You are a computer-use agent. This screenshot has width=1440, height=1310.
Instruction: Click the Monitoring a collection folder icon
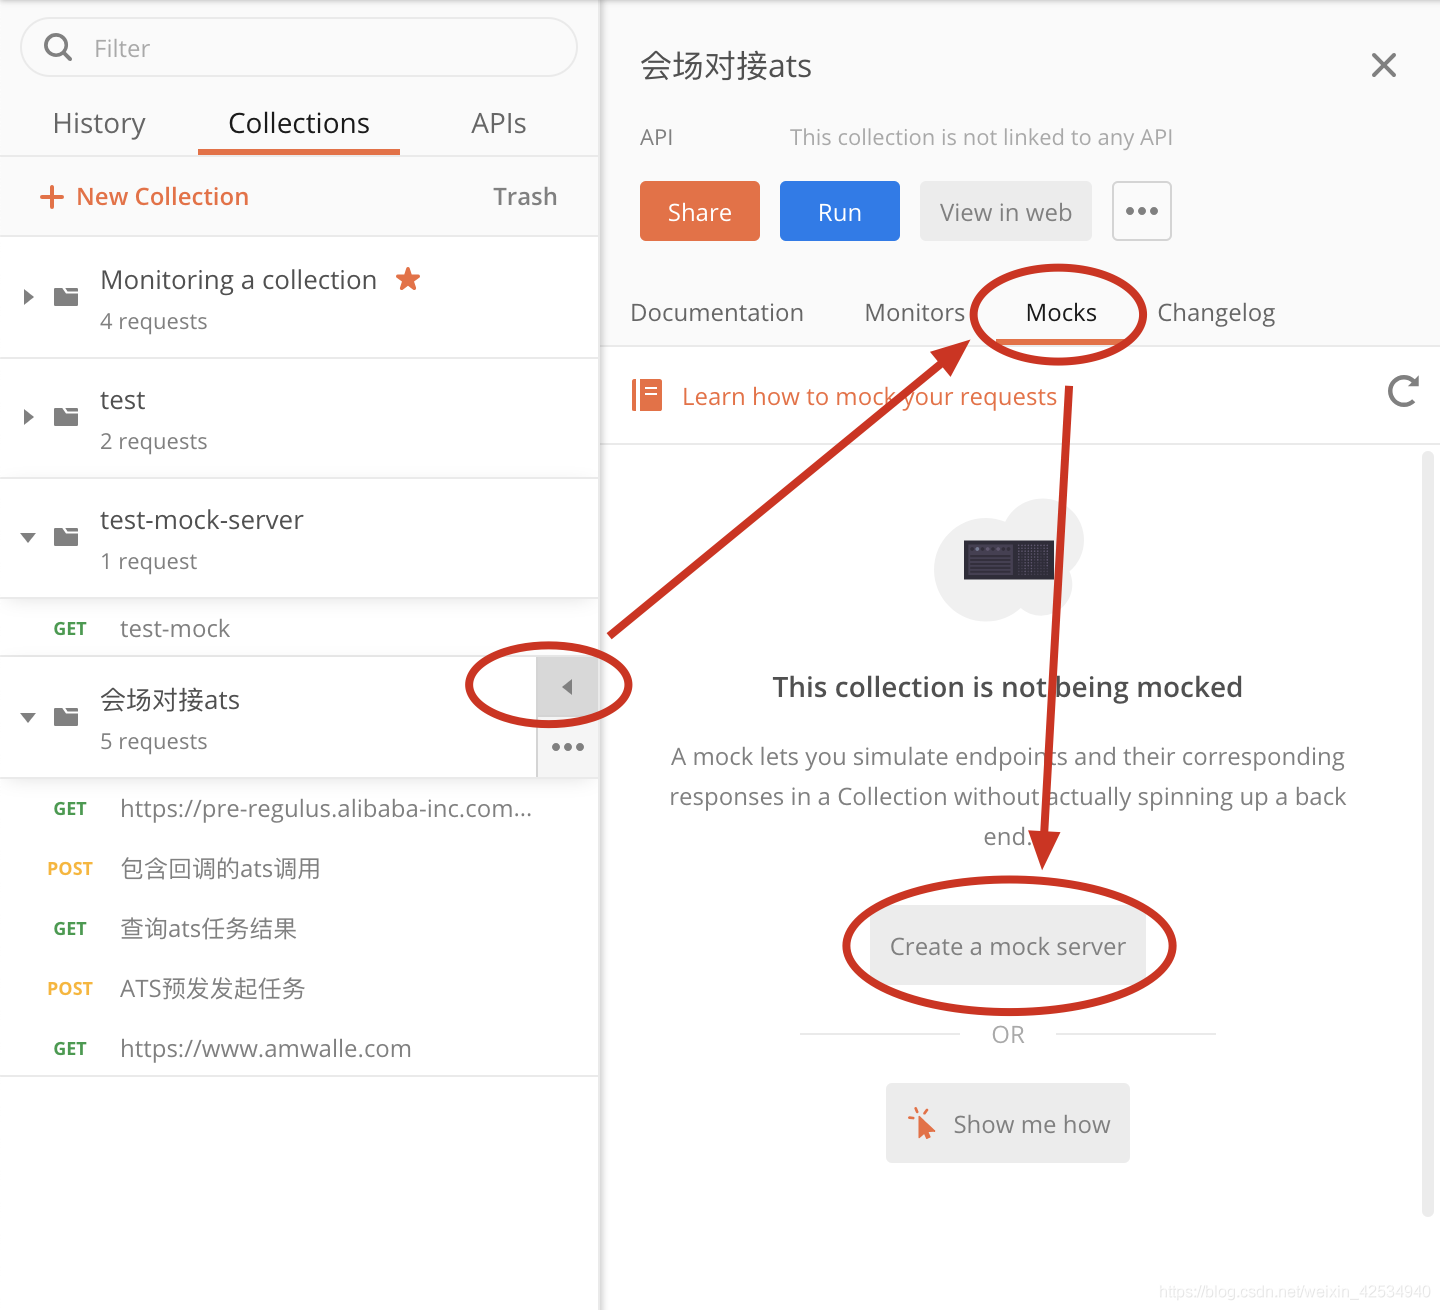[66, 297]
